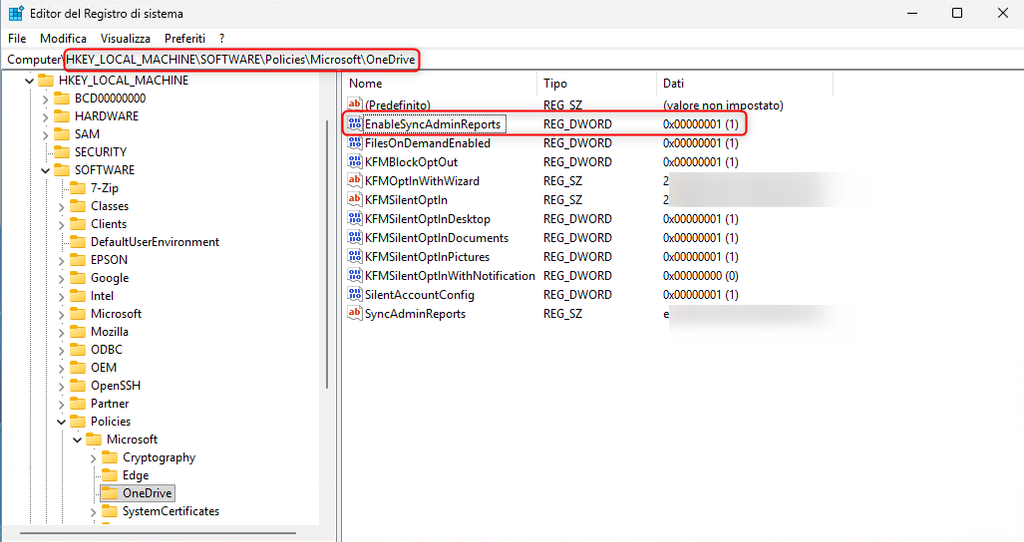Collapse the SOFTWARE key
This screenshot has height=542, width=1024.
[x=45, y=170]
